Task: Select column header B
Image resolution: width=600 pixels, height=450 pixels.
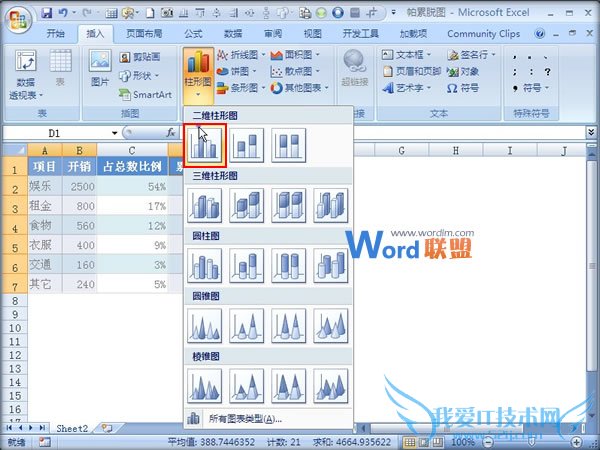Action: (x=79, y=151)
